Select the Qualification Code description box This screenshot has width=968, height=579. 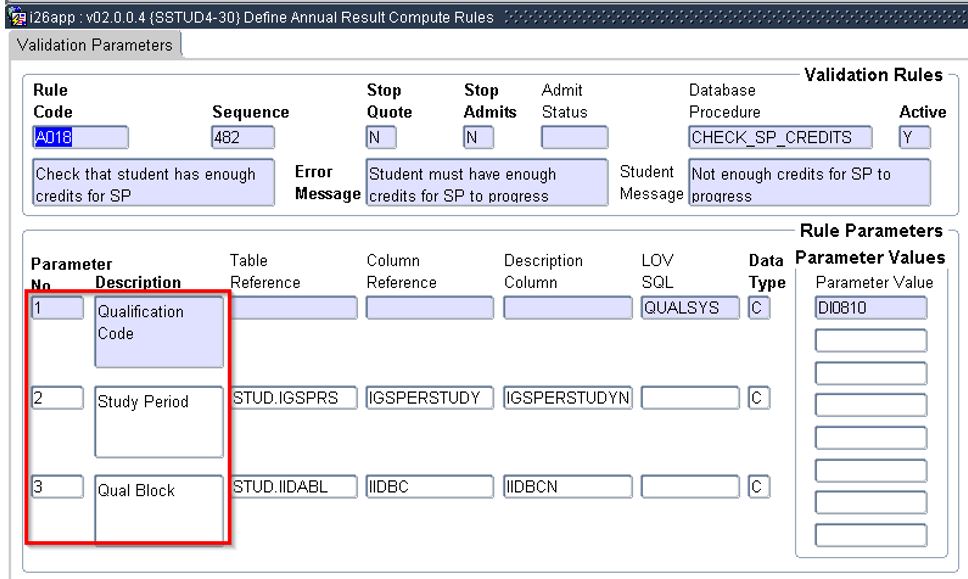click(x=159, y=331)
